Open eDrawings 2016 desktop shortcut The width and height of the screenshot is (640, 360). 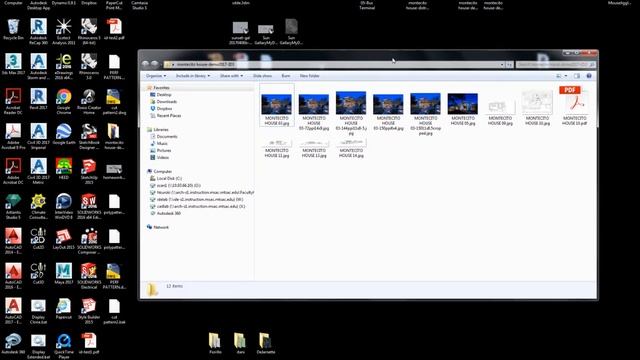[x=64, y=66]
